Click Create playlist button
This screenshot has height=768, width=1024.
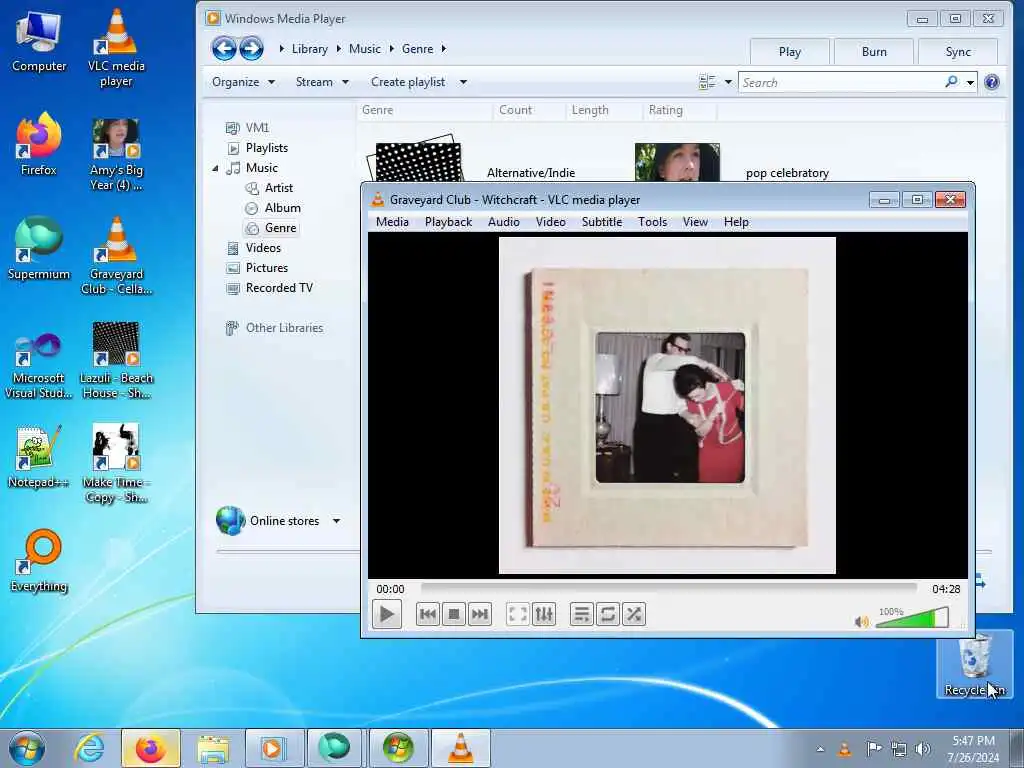point(408,82)
